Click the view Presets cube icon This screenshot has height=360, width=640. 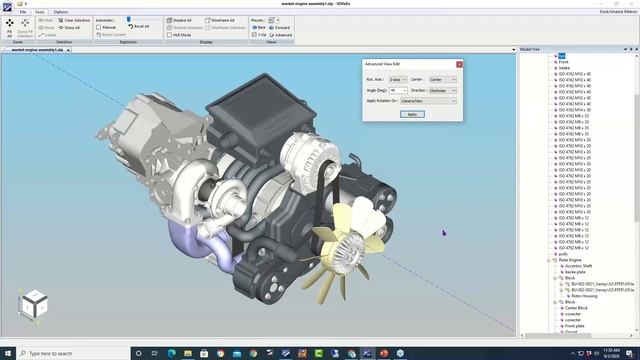click(271, 20)
